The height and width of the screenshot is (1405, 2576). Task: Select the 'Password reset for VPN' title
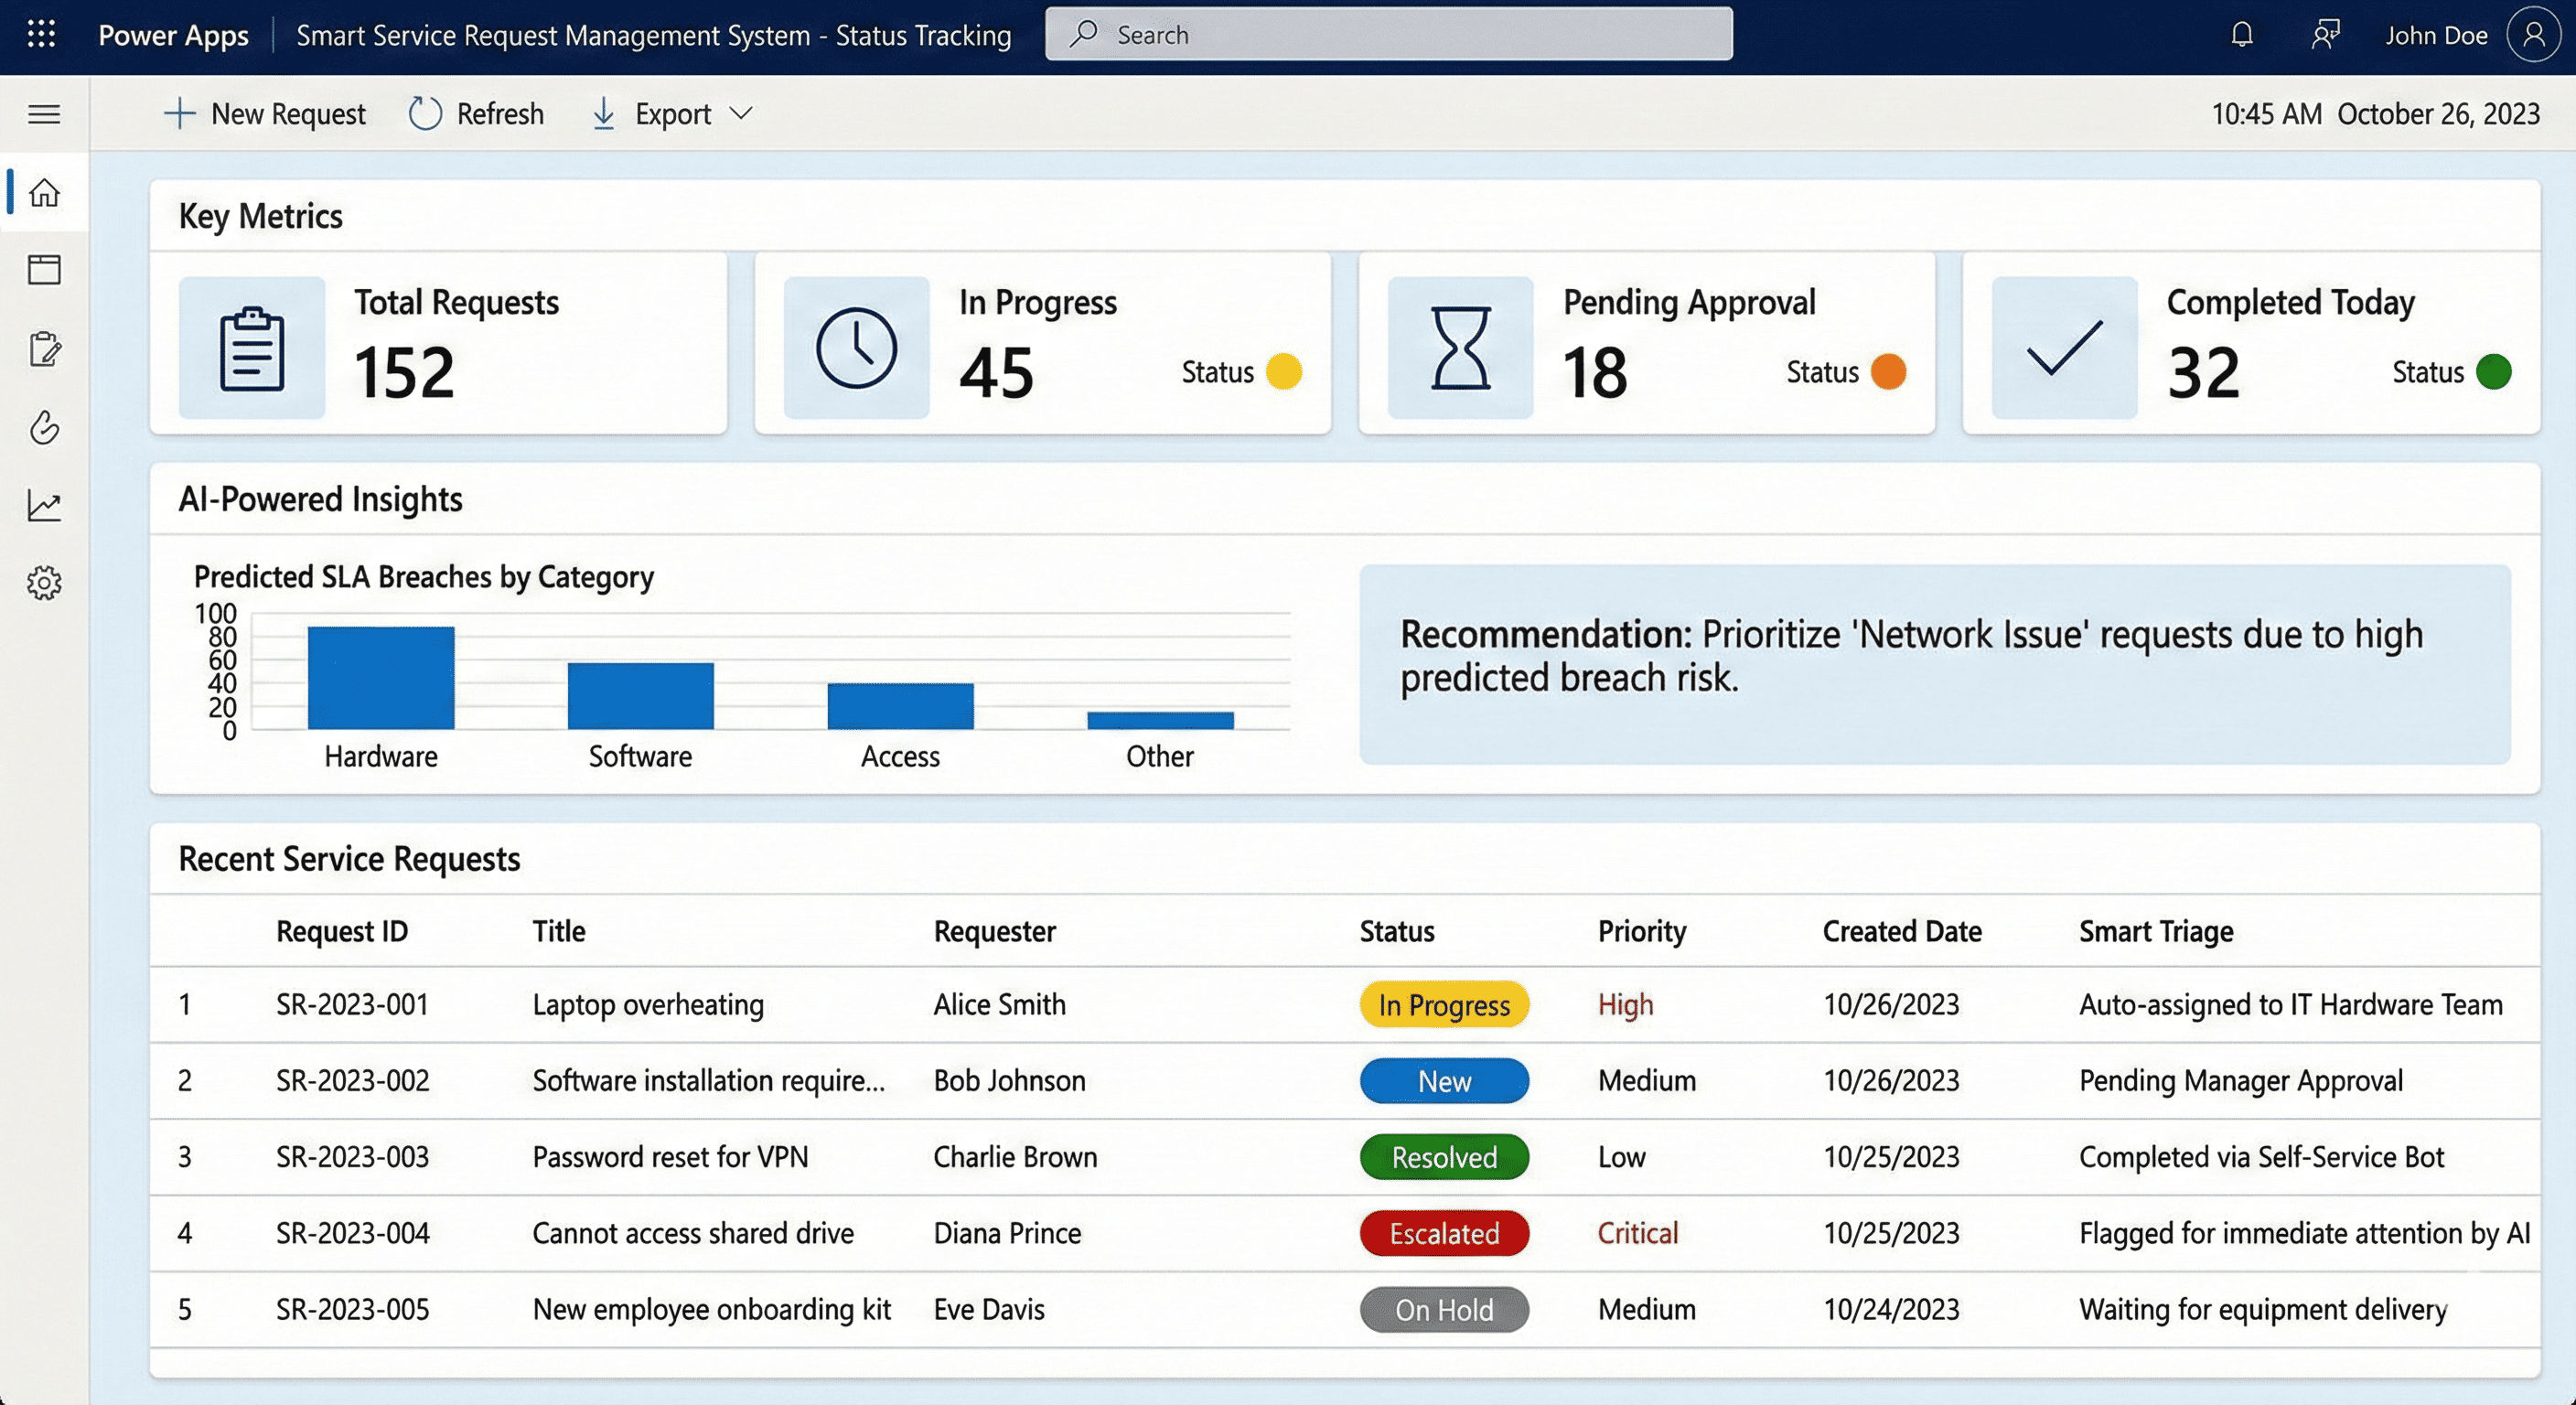coord(670,1157)
